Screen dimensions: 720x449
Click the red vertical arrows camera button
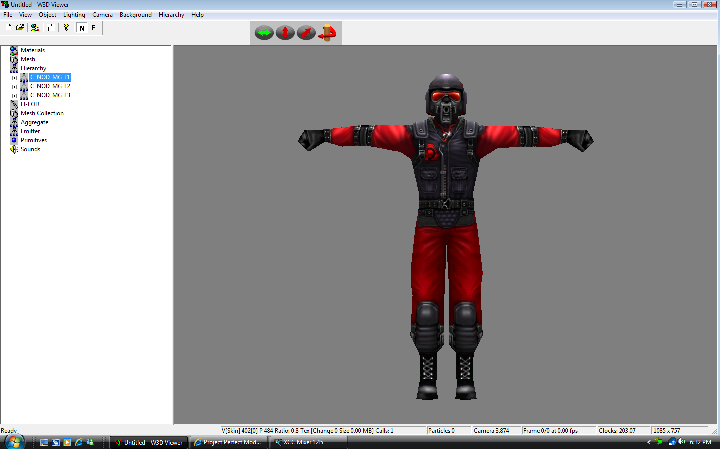pyautogui.click(x=285, y=33)
